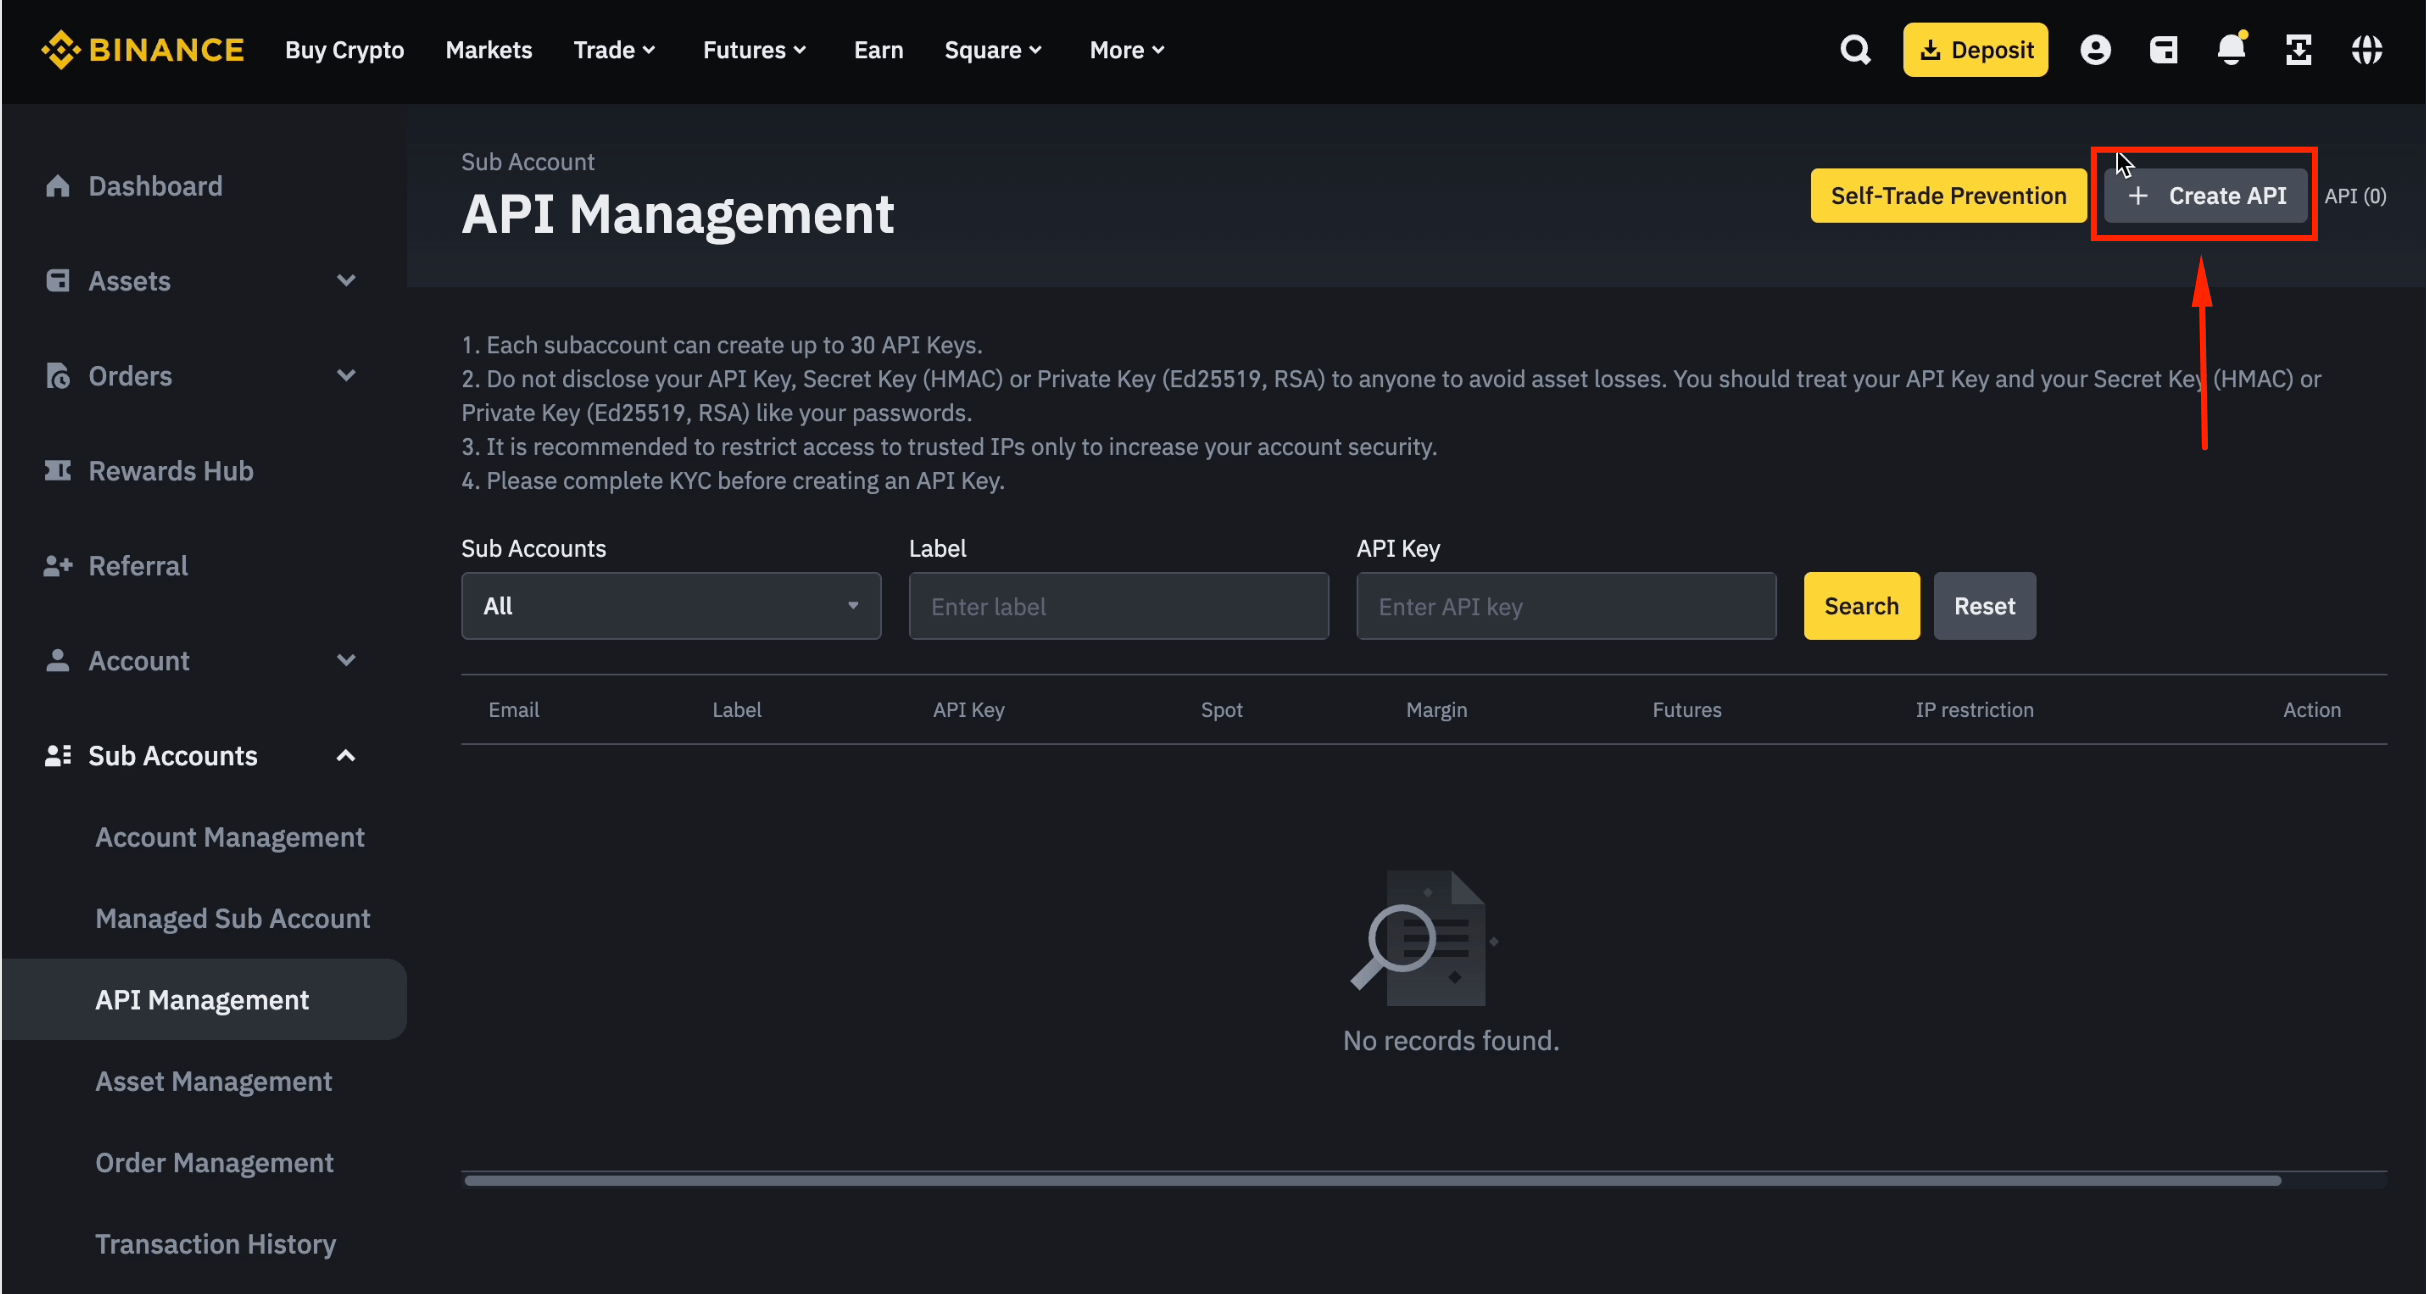Click the search magnifier icon in header
The width and height of the screenshot is (2426, 1294).
[x=1855, y=50]
